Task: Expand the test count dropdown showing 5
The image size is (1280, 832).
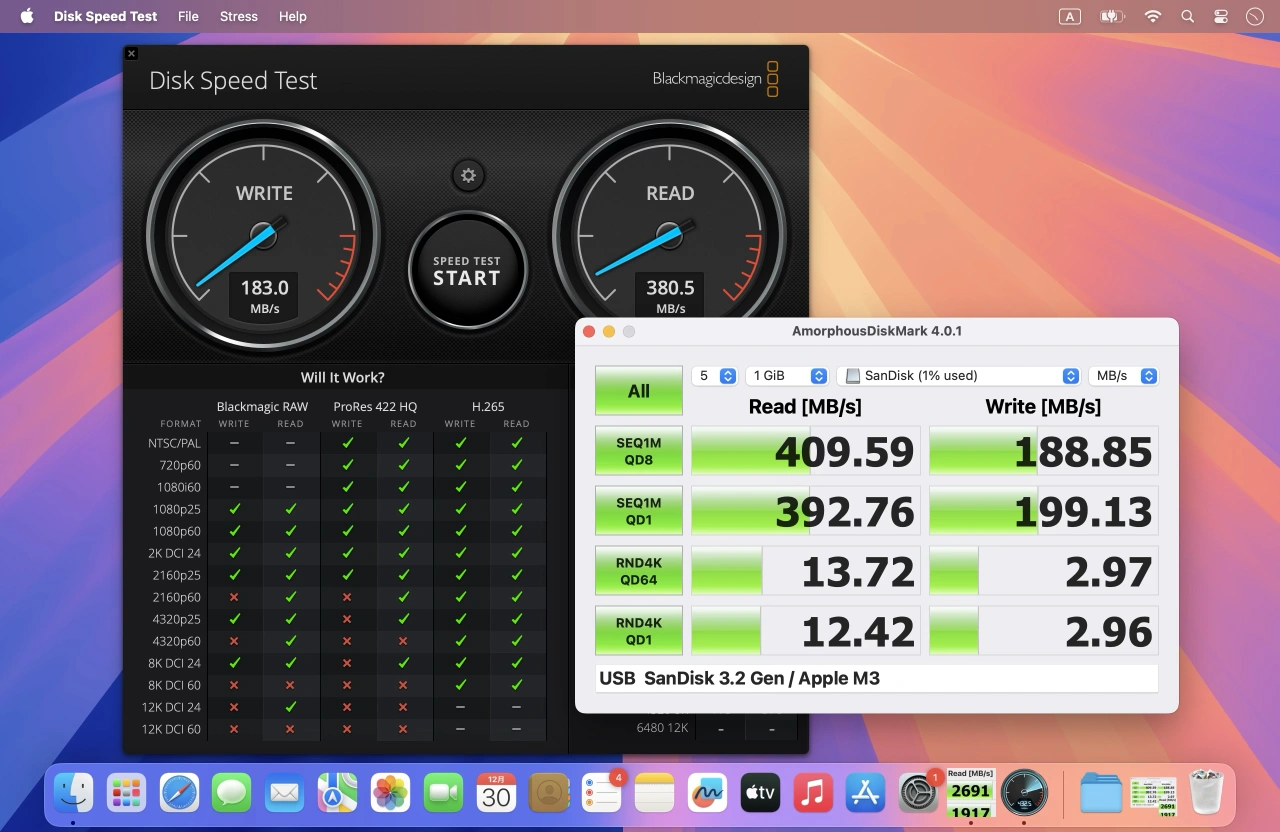Action: click(x=715, y=376)
